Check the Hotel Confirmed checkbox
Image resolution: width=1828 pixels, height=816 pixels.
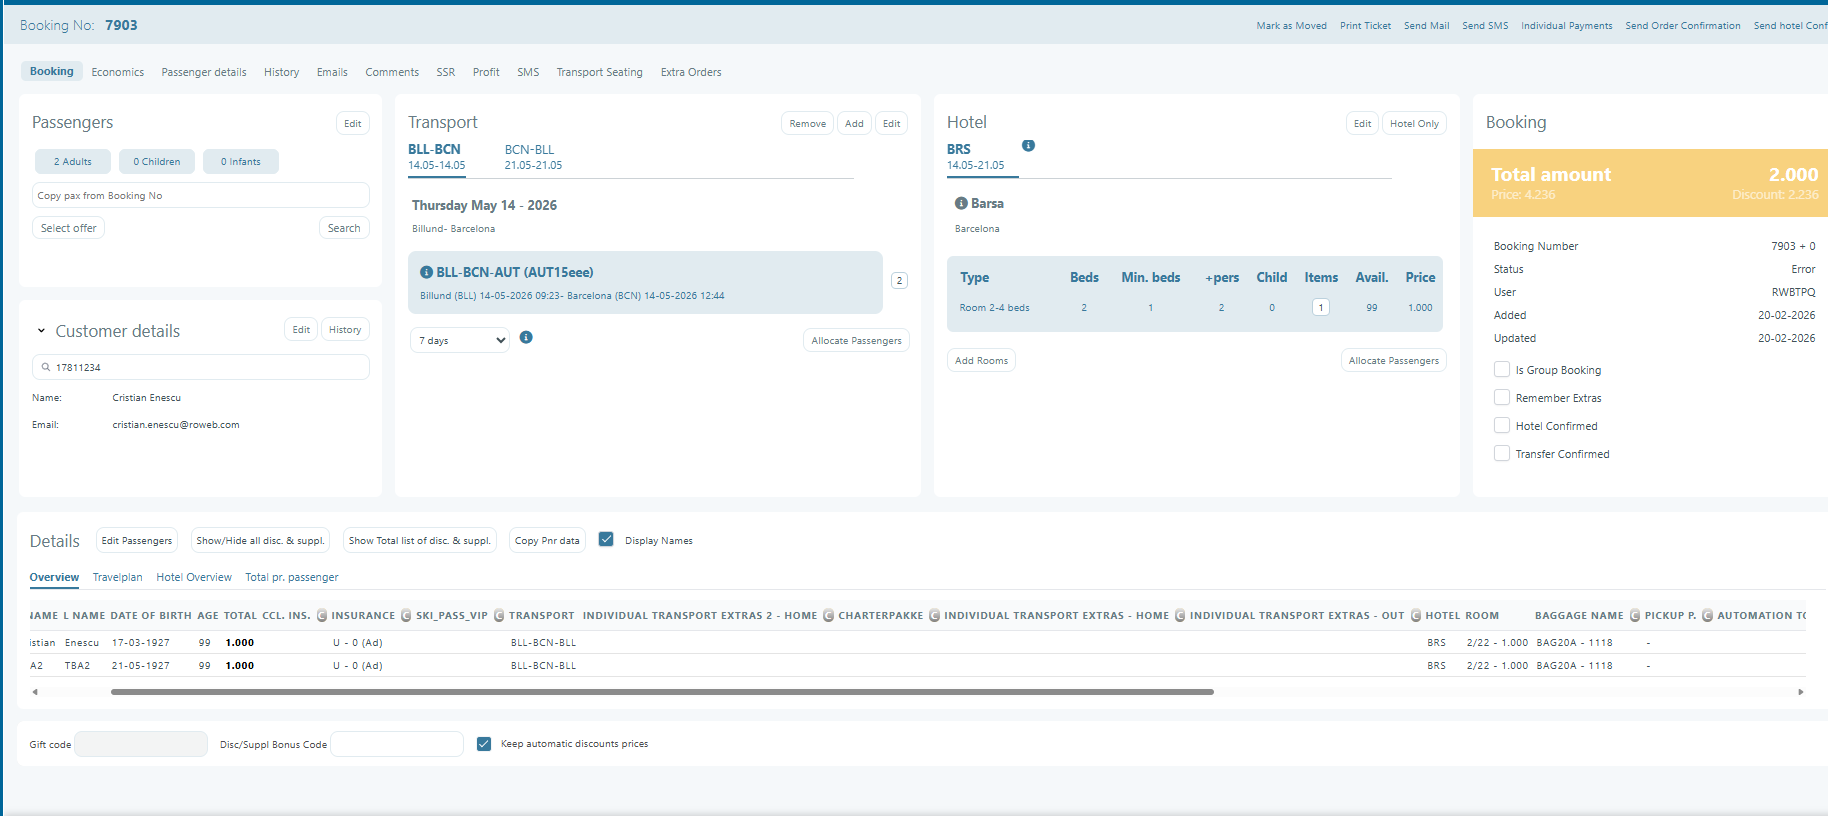(1501, 426)
